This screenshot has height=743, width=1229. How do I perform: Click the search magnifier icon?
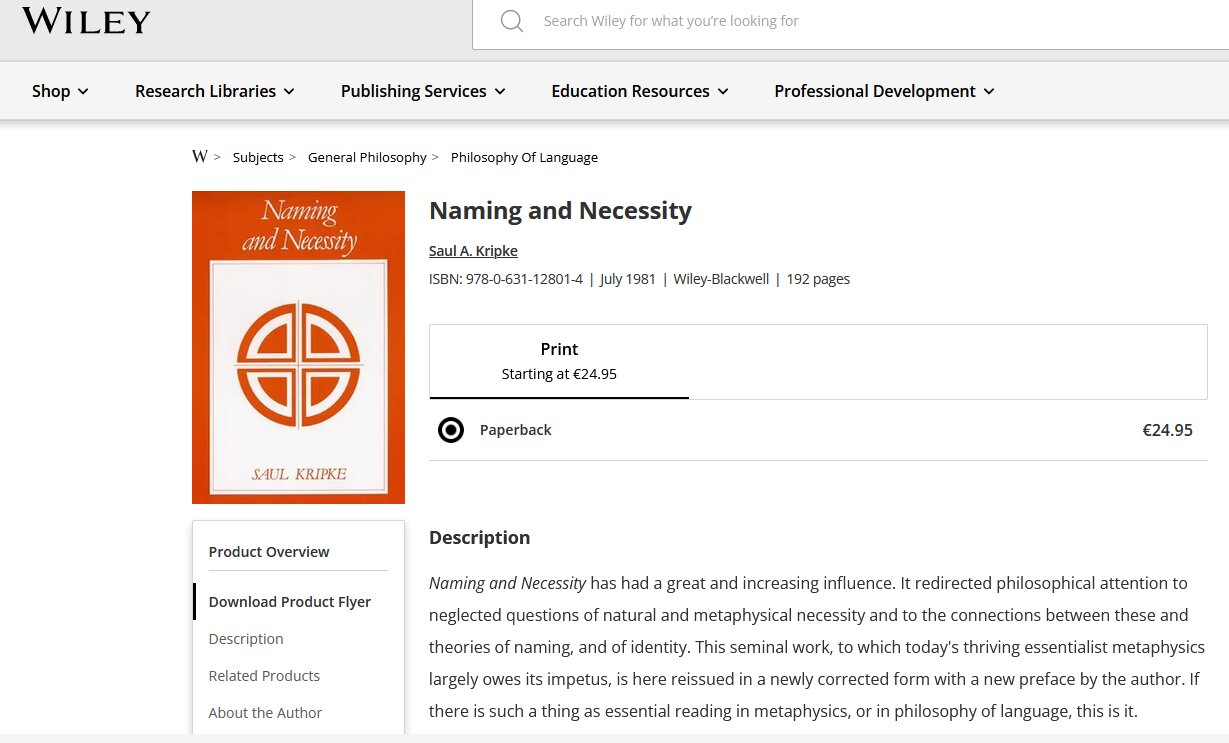click(x=512, y=21)
